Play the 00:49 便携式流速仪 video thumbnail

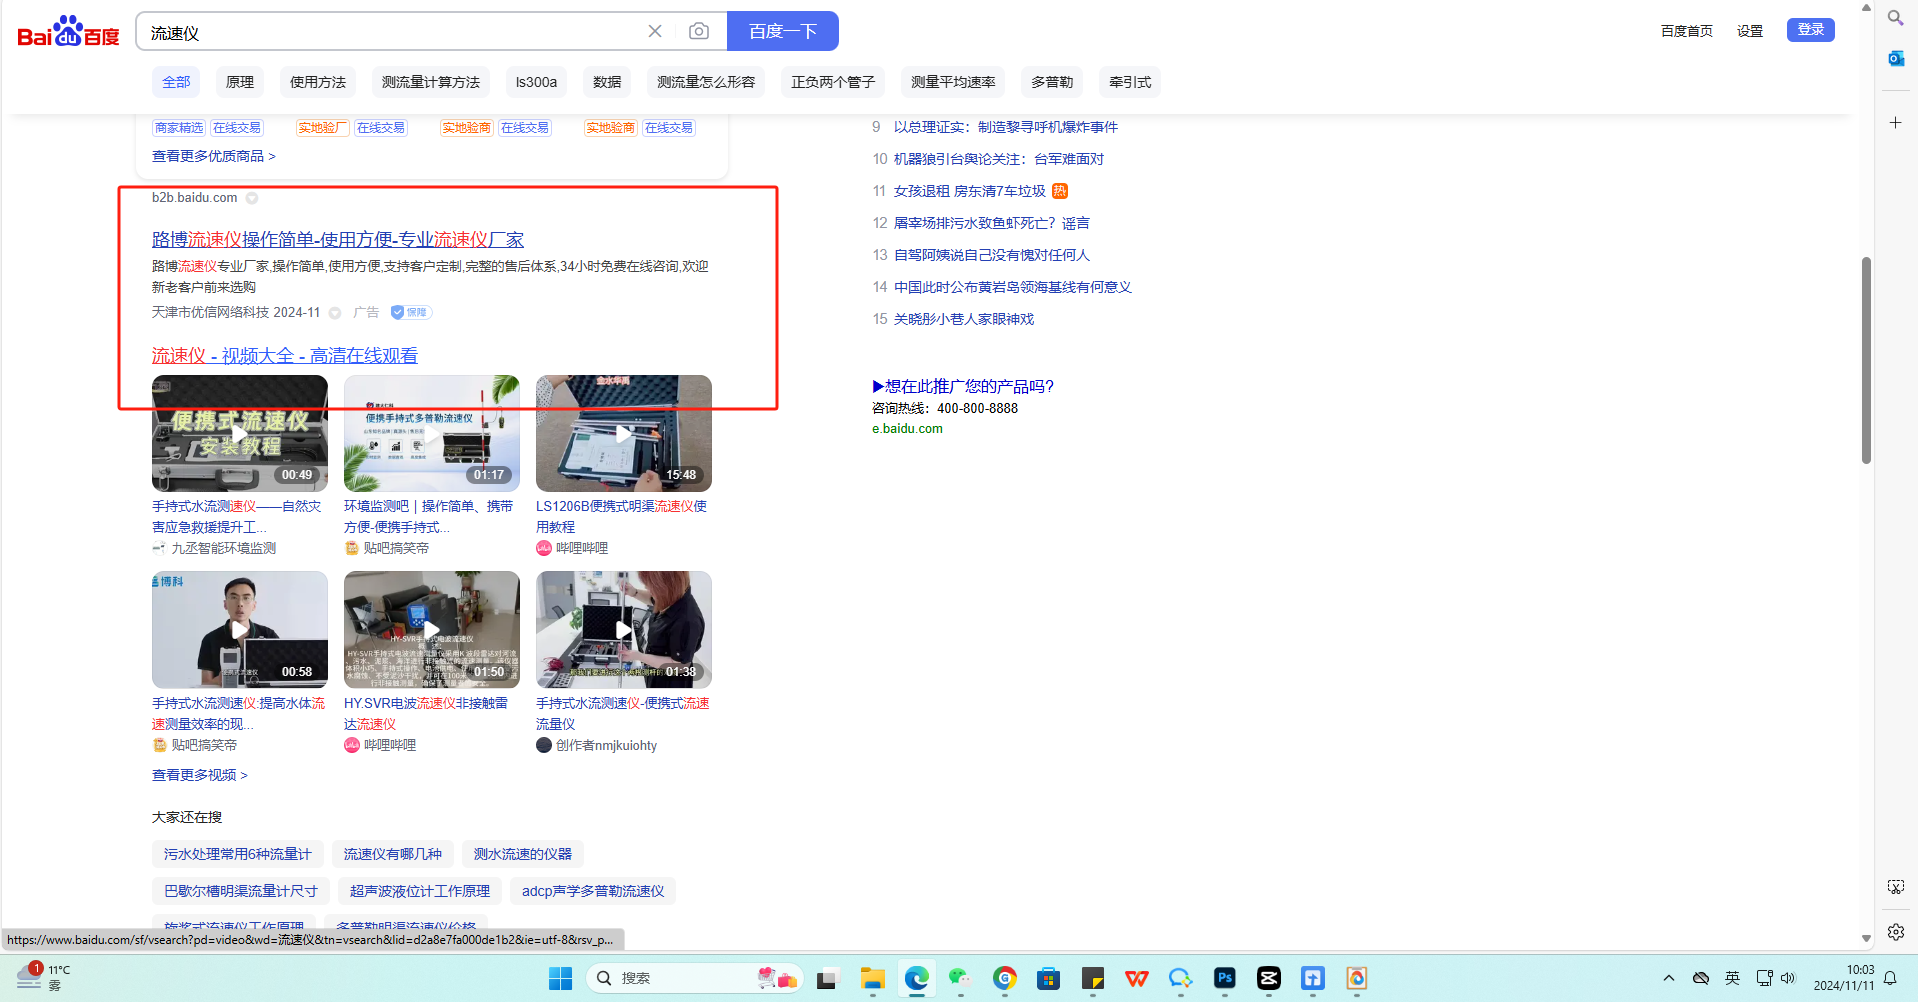[x=240, y=433]
